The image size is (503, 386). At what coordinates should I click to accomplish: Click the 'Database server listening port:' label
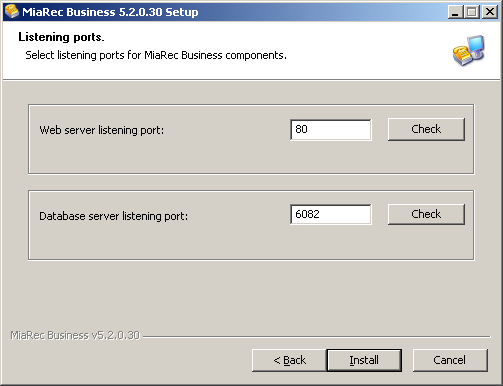(113, 216)
